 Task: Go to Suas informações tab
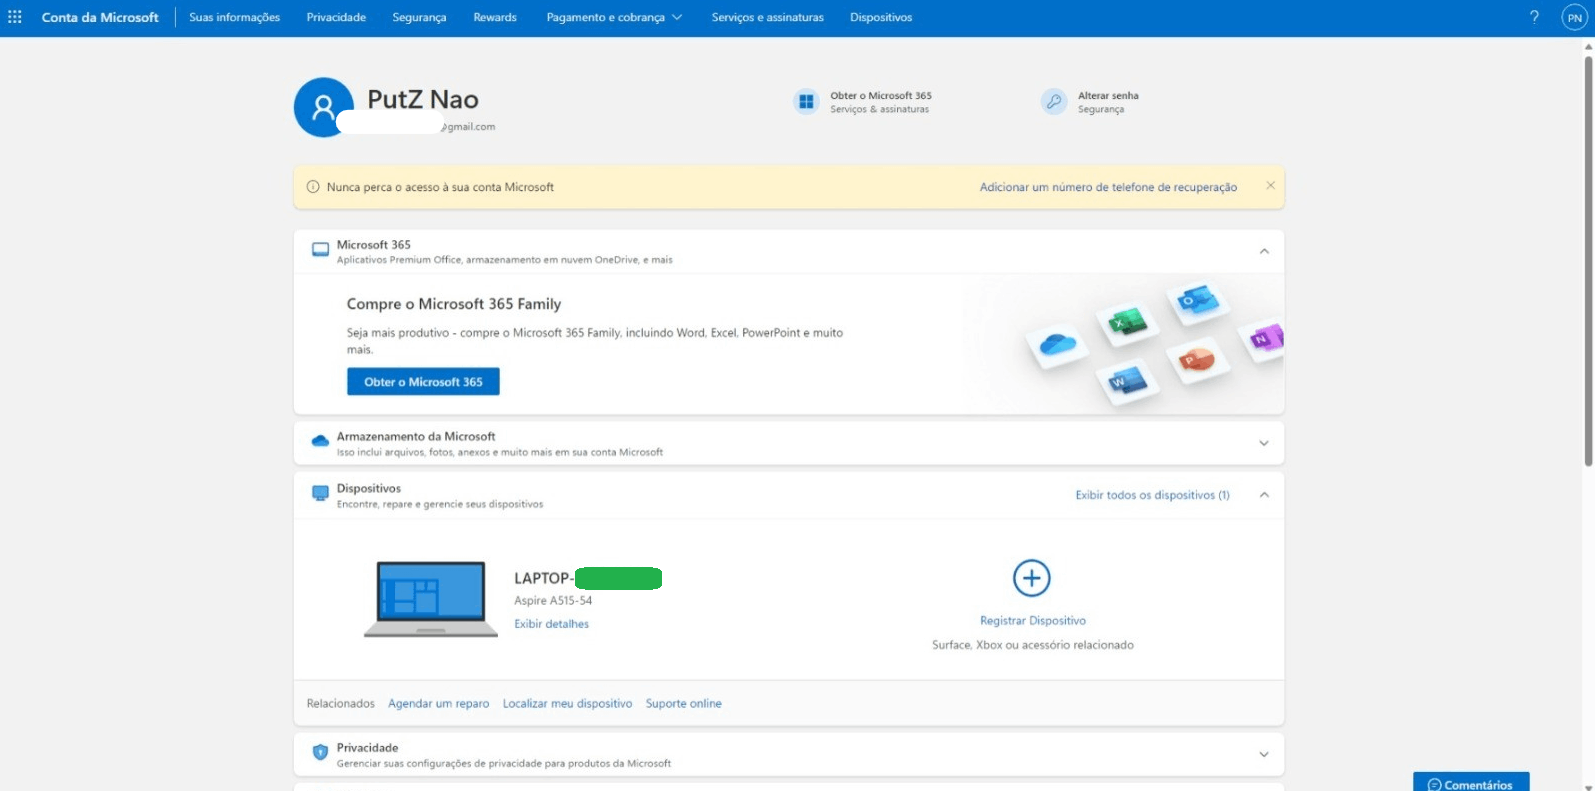pyautogui.click(x=234, y=17)
